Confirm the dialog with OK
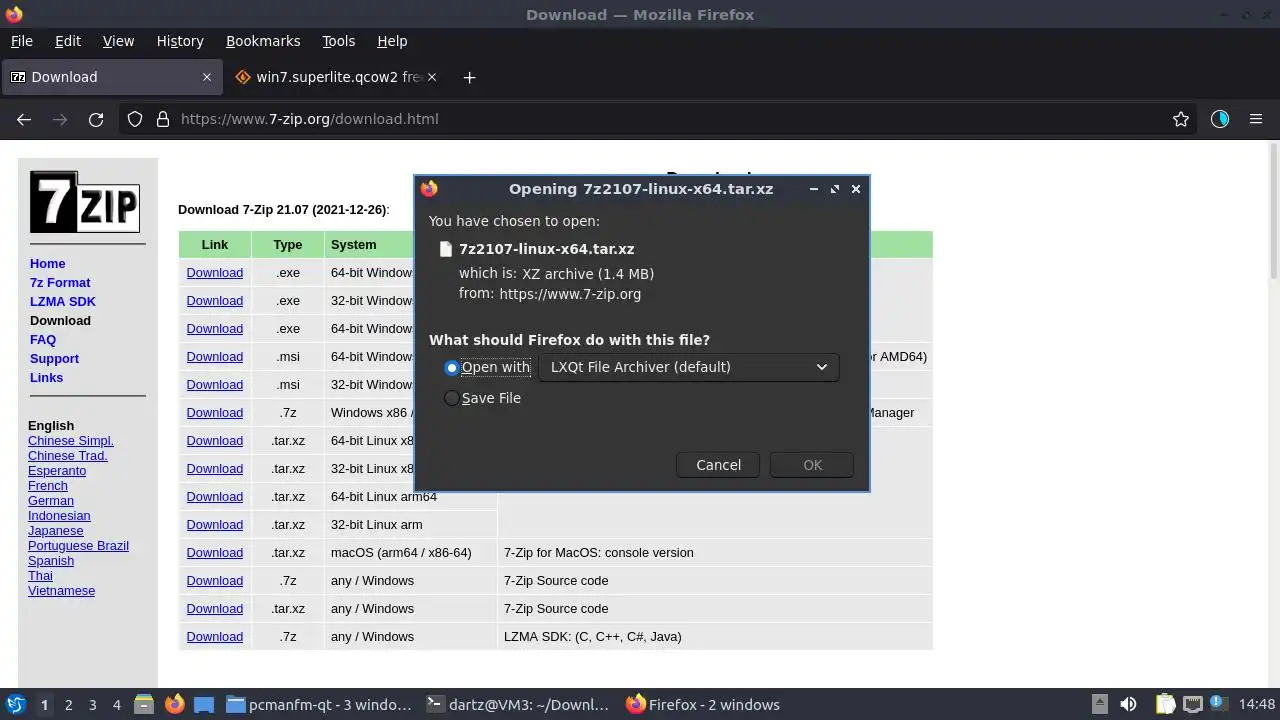 [812, 465]
